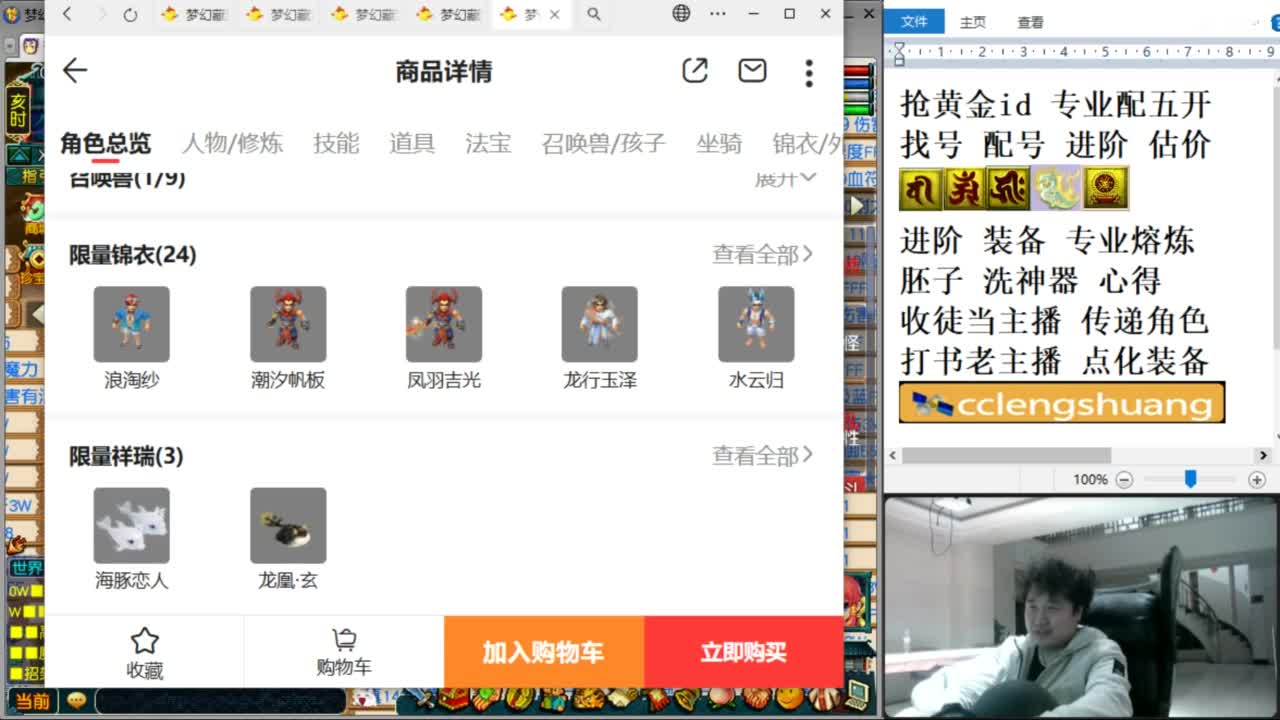1280x720 pixels.
Task: Click the emoji speech bubble icon in game chat
Action: point(76,701)
